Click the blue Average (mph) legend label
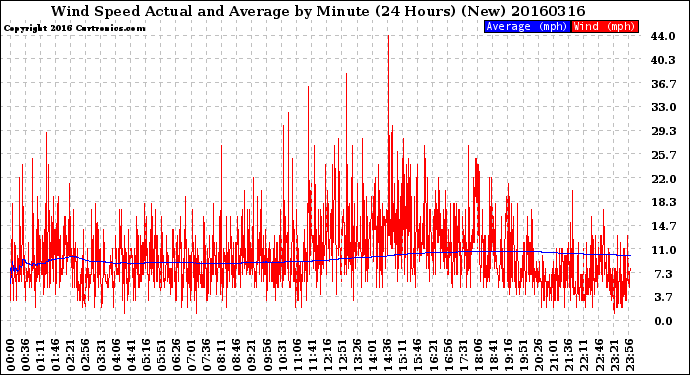The image size is (690, 375). [527, 26]
